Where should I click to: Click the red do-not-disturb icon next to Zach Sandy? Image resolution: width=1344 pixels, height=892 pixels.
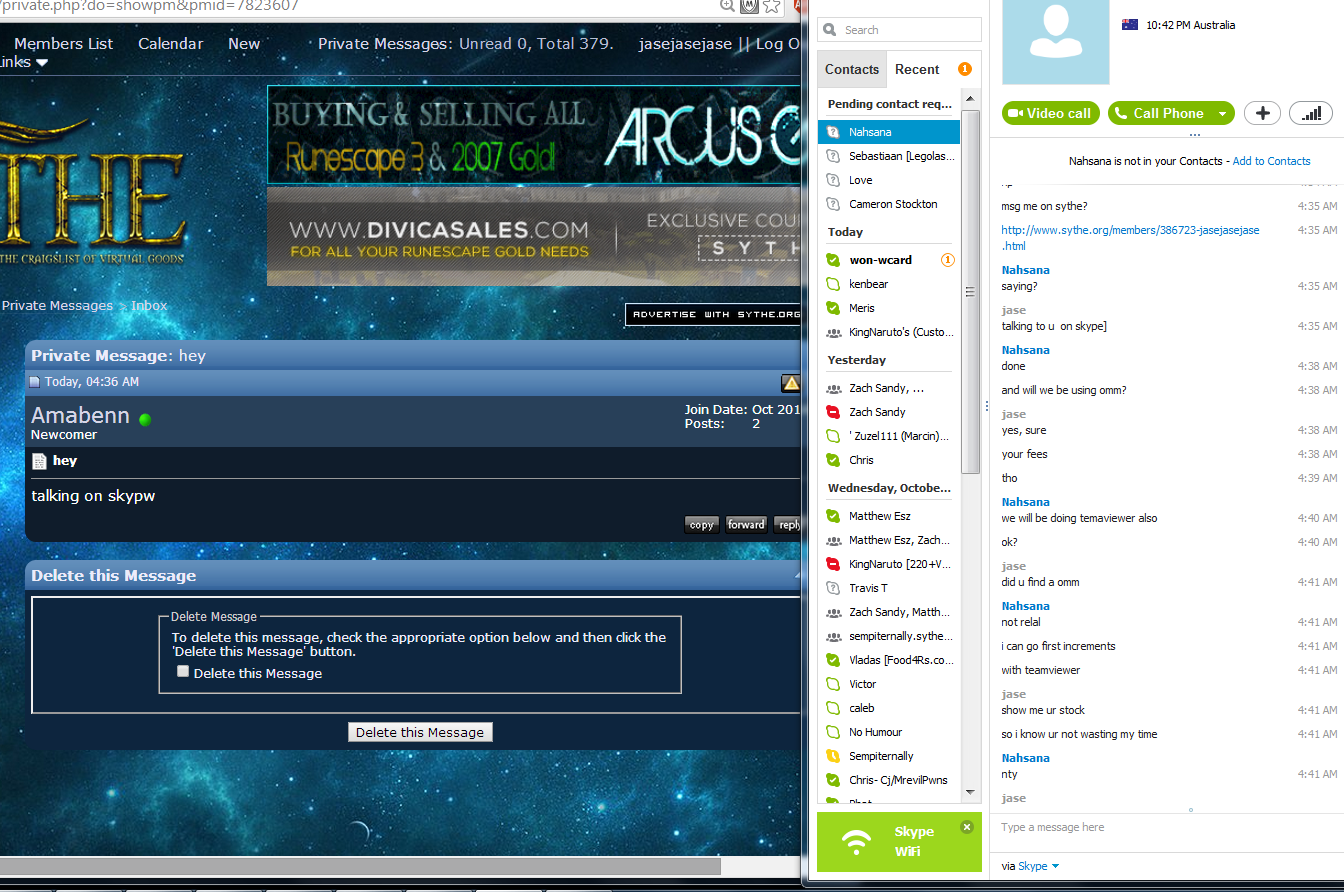click(832, 412)
